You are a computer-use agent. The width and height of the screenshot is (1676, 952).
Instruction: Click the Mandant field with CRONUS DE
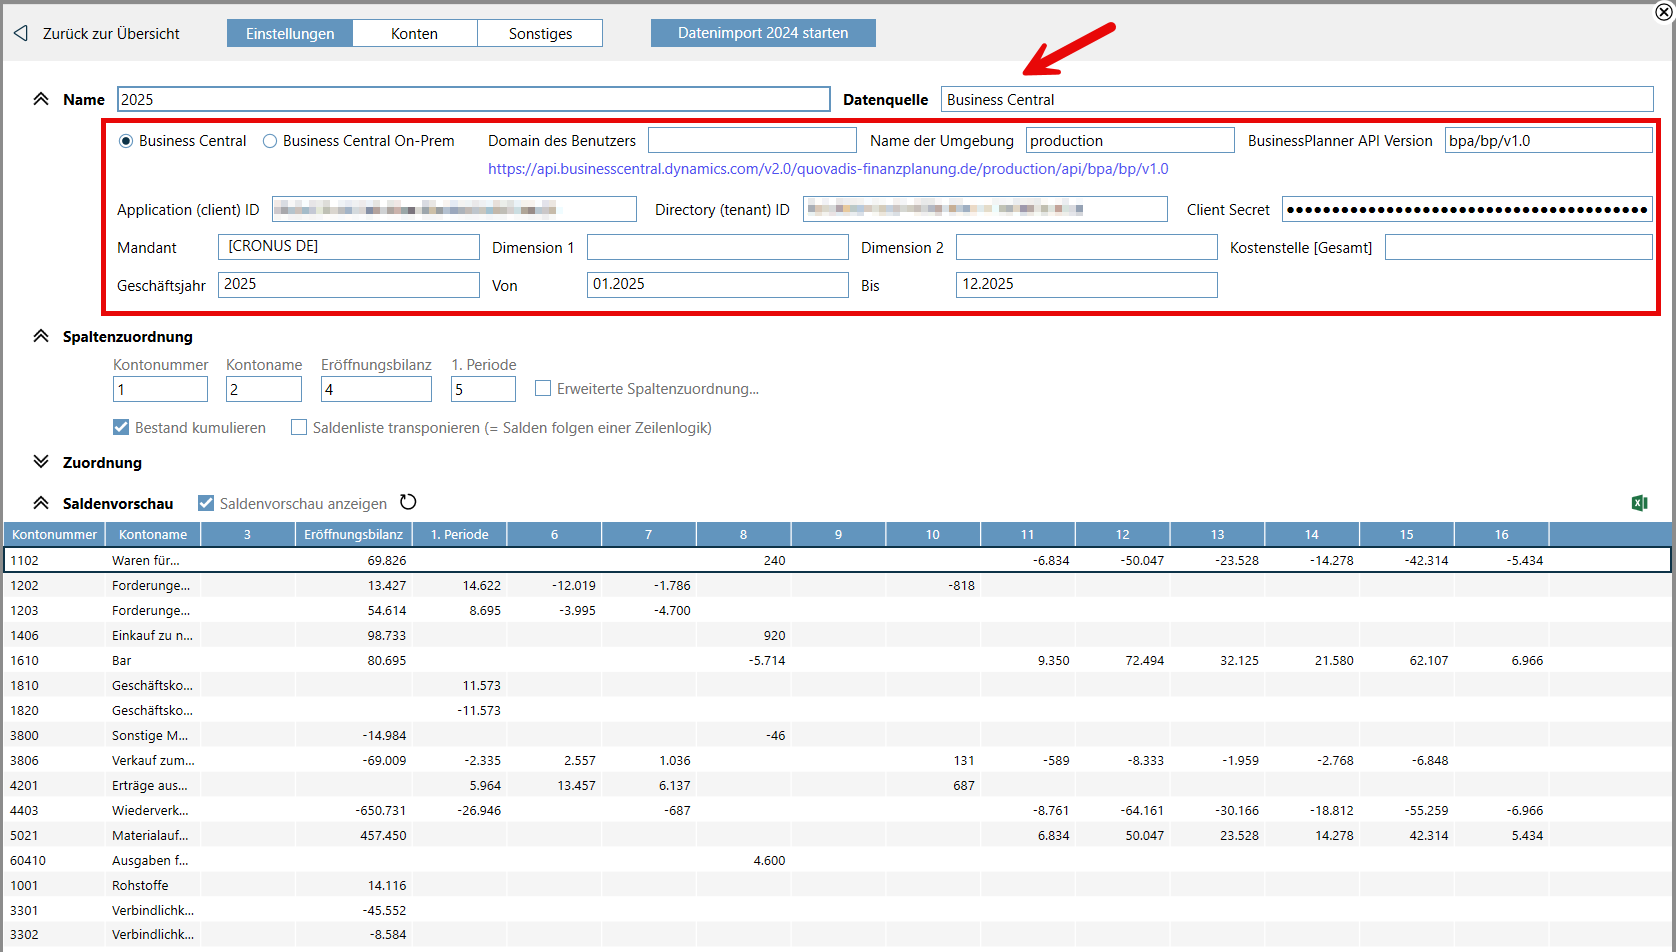[x=348, y=247]
